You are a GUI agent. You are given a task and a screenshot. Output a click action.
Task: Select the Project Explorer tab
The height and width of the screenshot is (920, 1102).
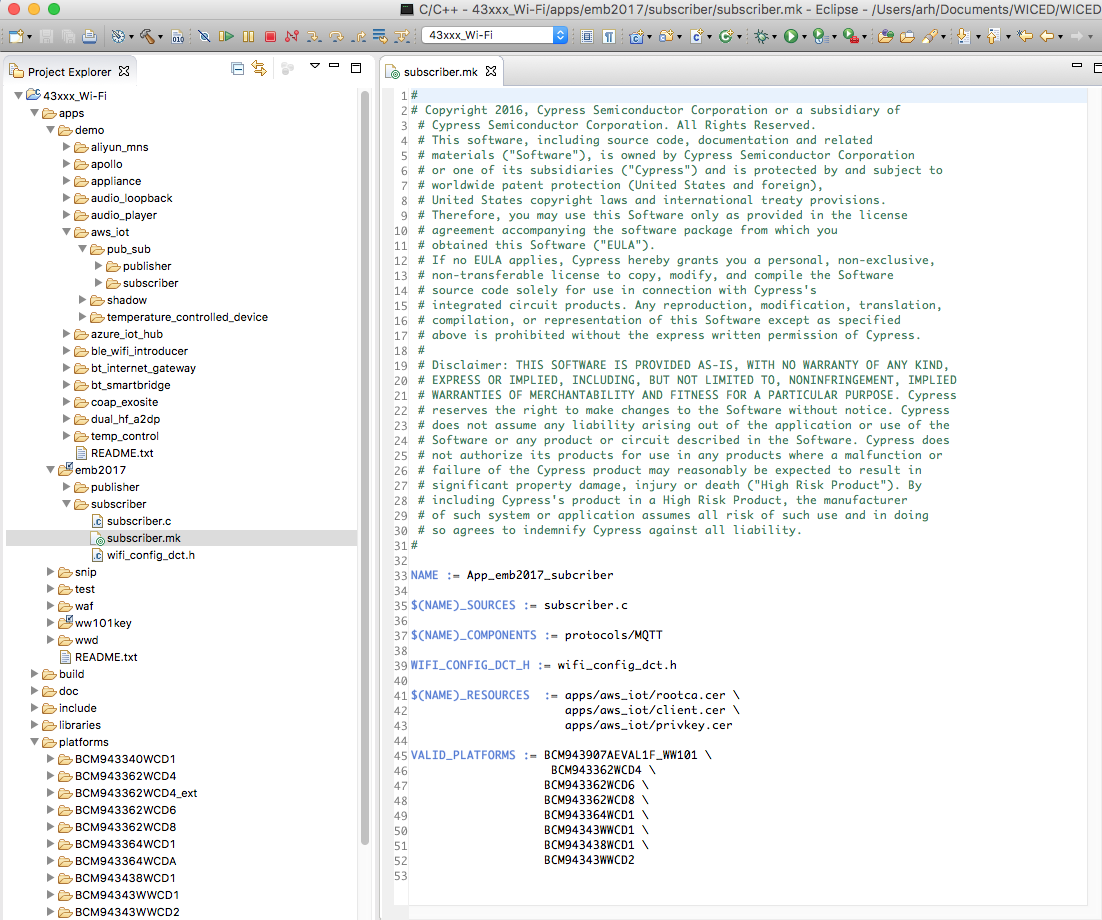click(x=69, y=72)
